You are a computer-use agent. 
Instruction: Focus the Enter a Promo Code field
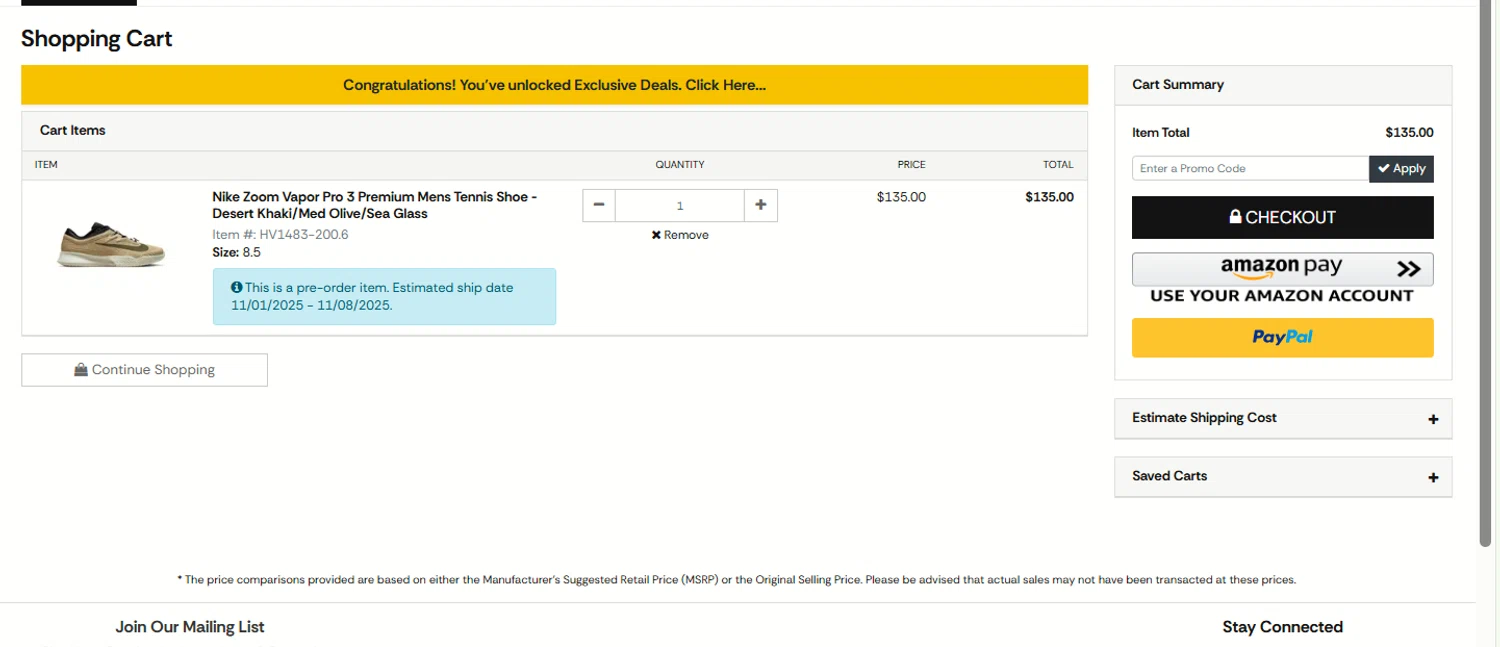[x=1250, y=169]
